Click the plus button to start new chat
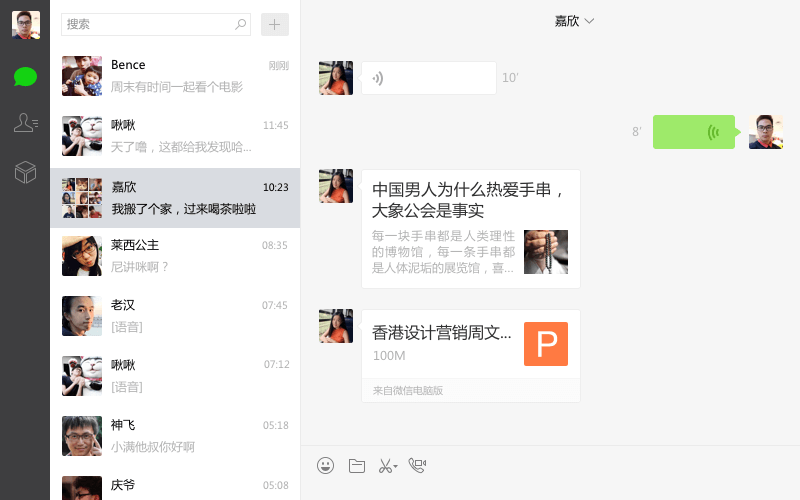Image resolution: width=800 pixels, height=500 pixels. (274, 24)
